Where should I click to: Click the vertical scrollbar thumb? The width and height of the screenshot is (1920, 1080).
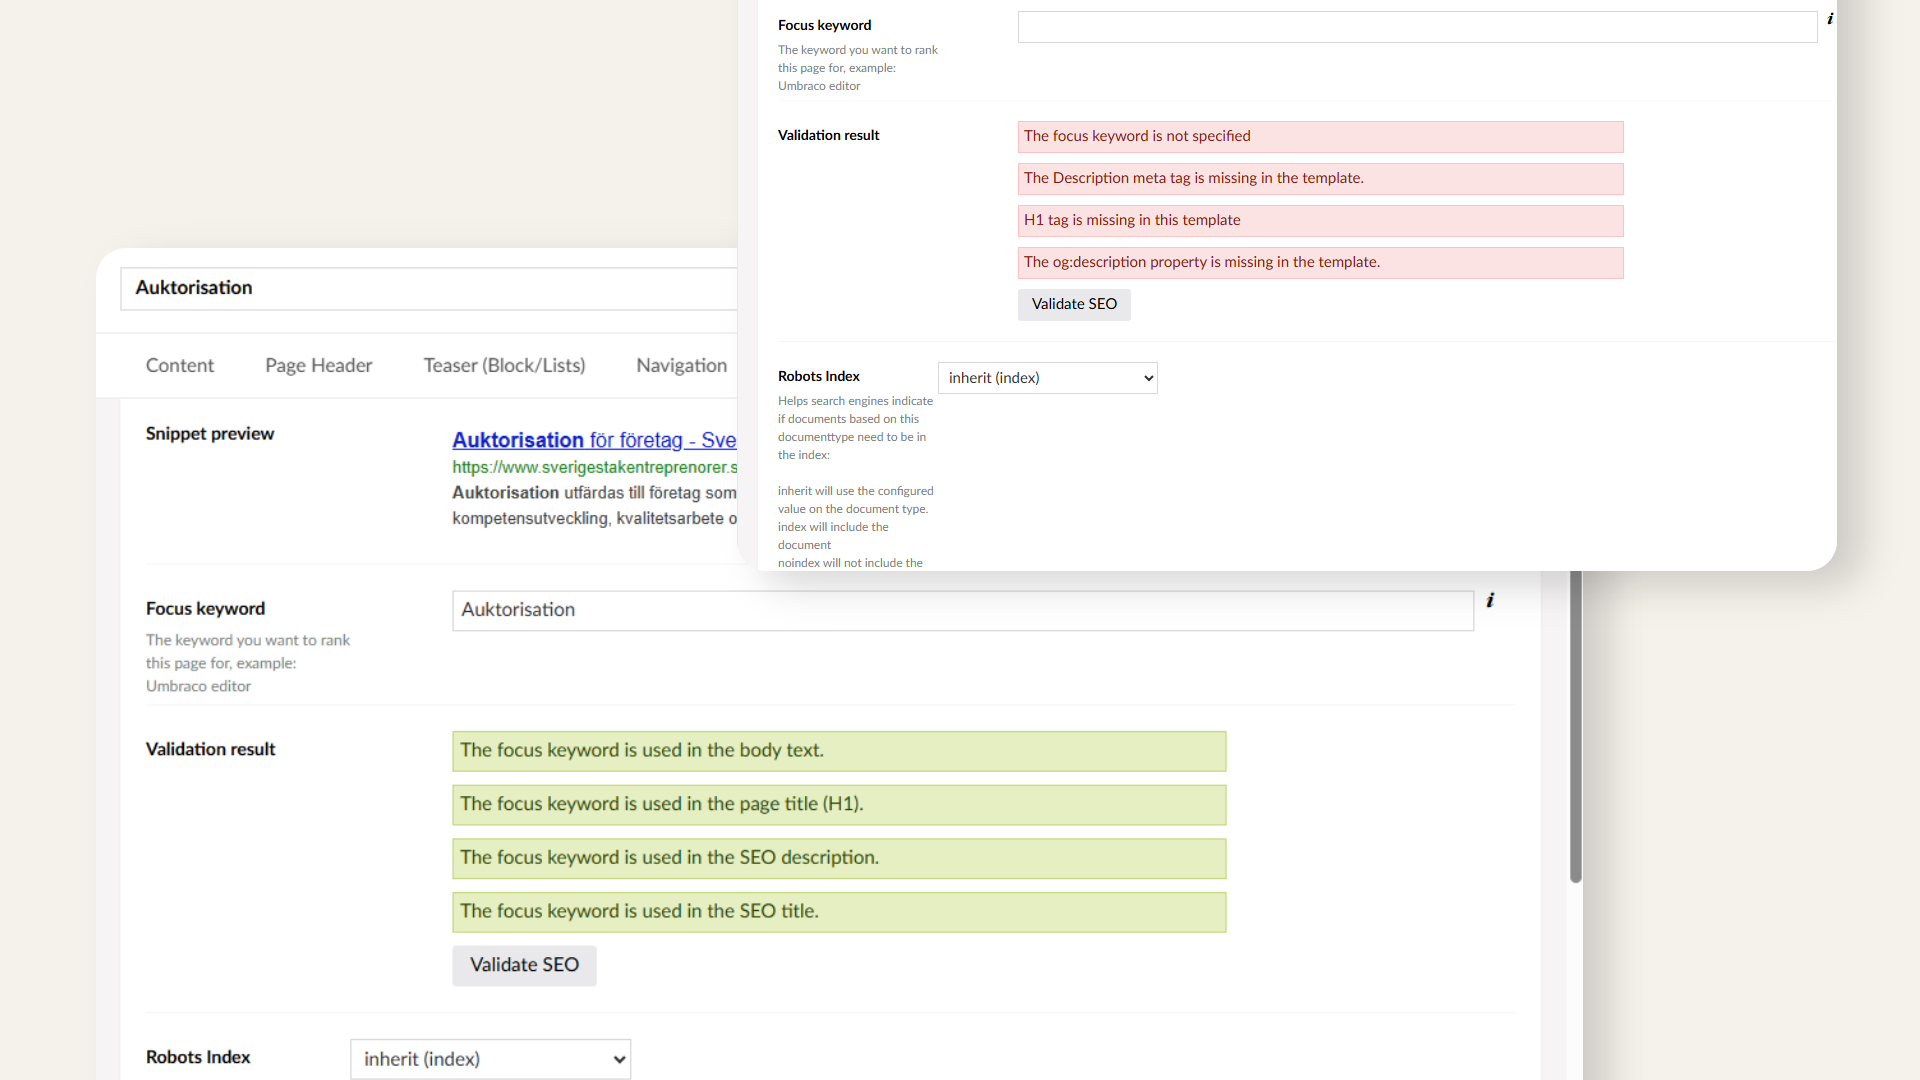click(x=1576, y=725)
